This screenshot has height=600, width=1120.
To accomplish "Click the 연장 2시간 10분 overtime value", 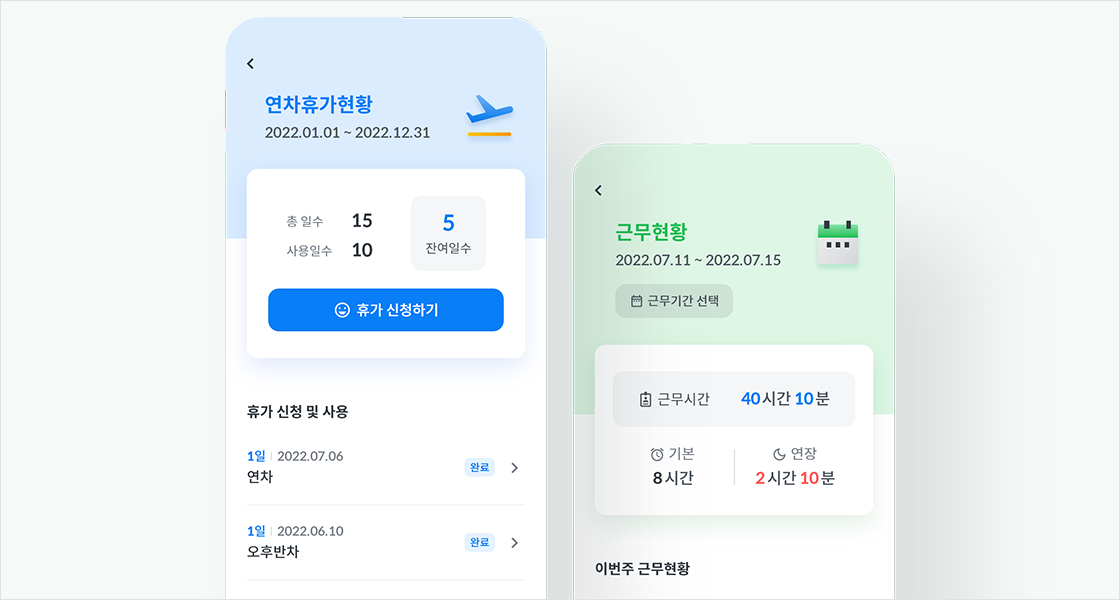I will click(795, 478).
